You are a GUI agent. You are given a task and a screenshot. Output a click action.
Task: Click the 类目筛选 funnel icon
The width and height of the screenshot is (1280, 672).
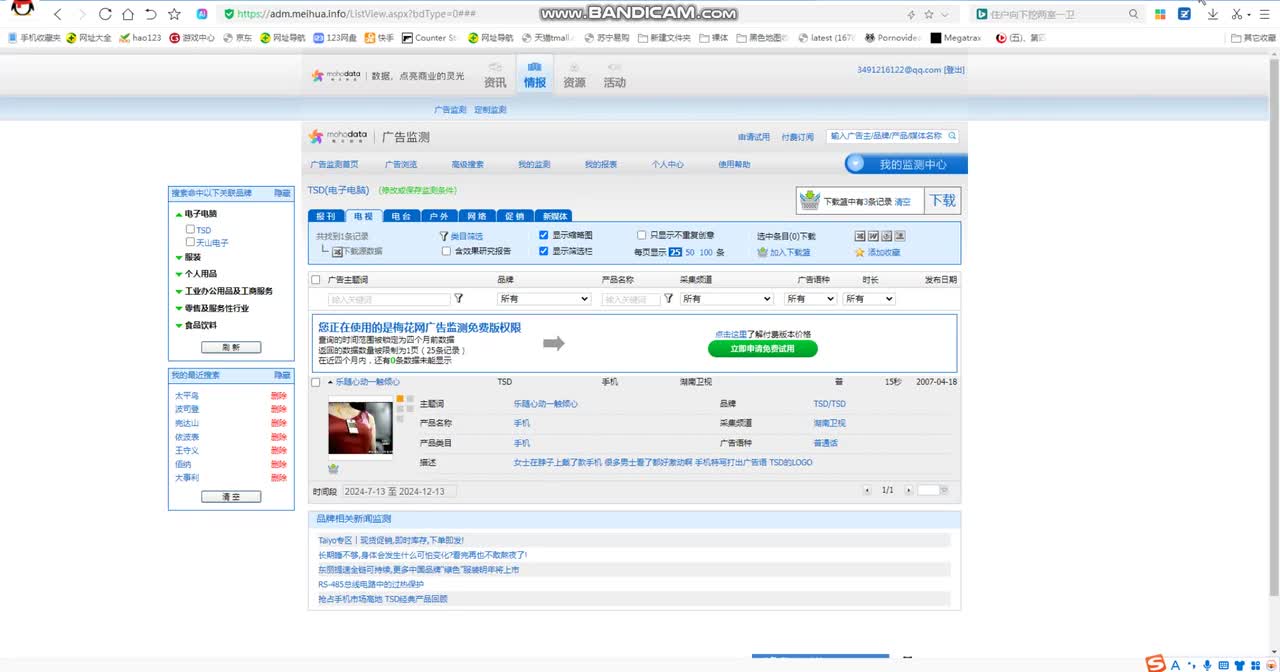tap(444, 236)
